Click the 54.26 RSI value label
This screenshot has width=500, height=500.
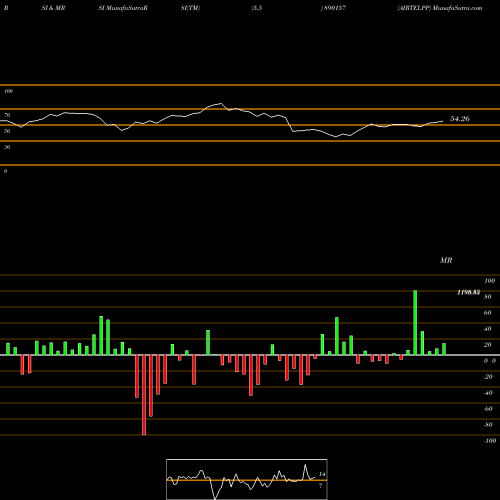click(460, 119)
